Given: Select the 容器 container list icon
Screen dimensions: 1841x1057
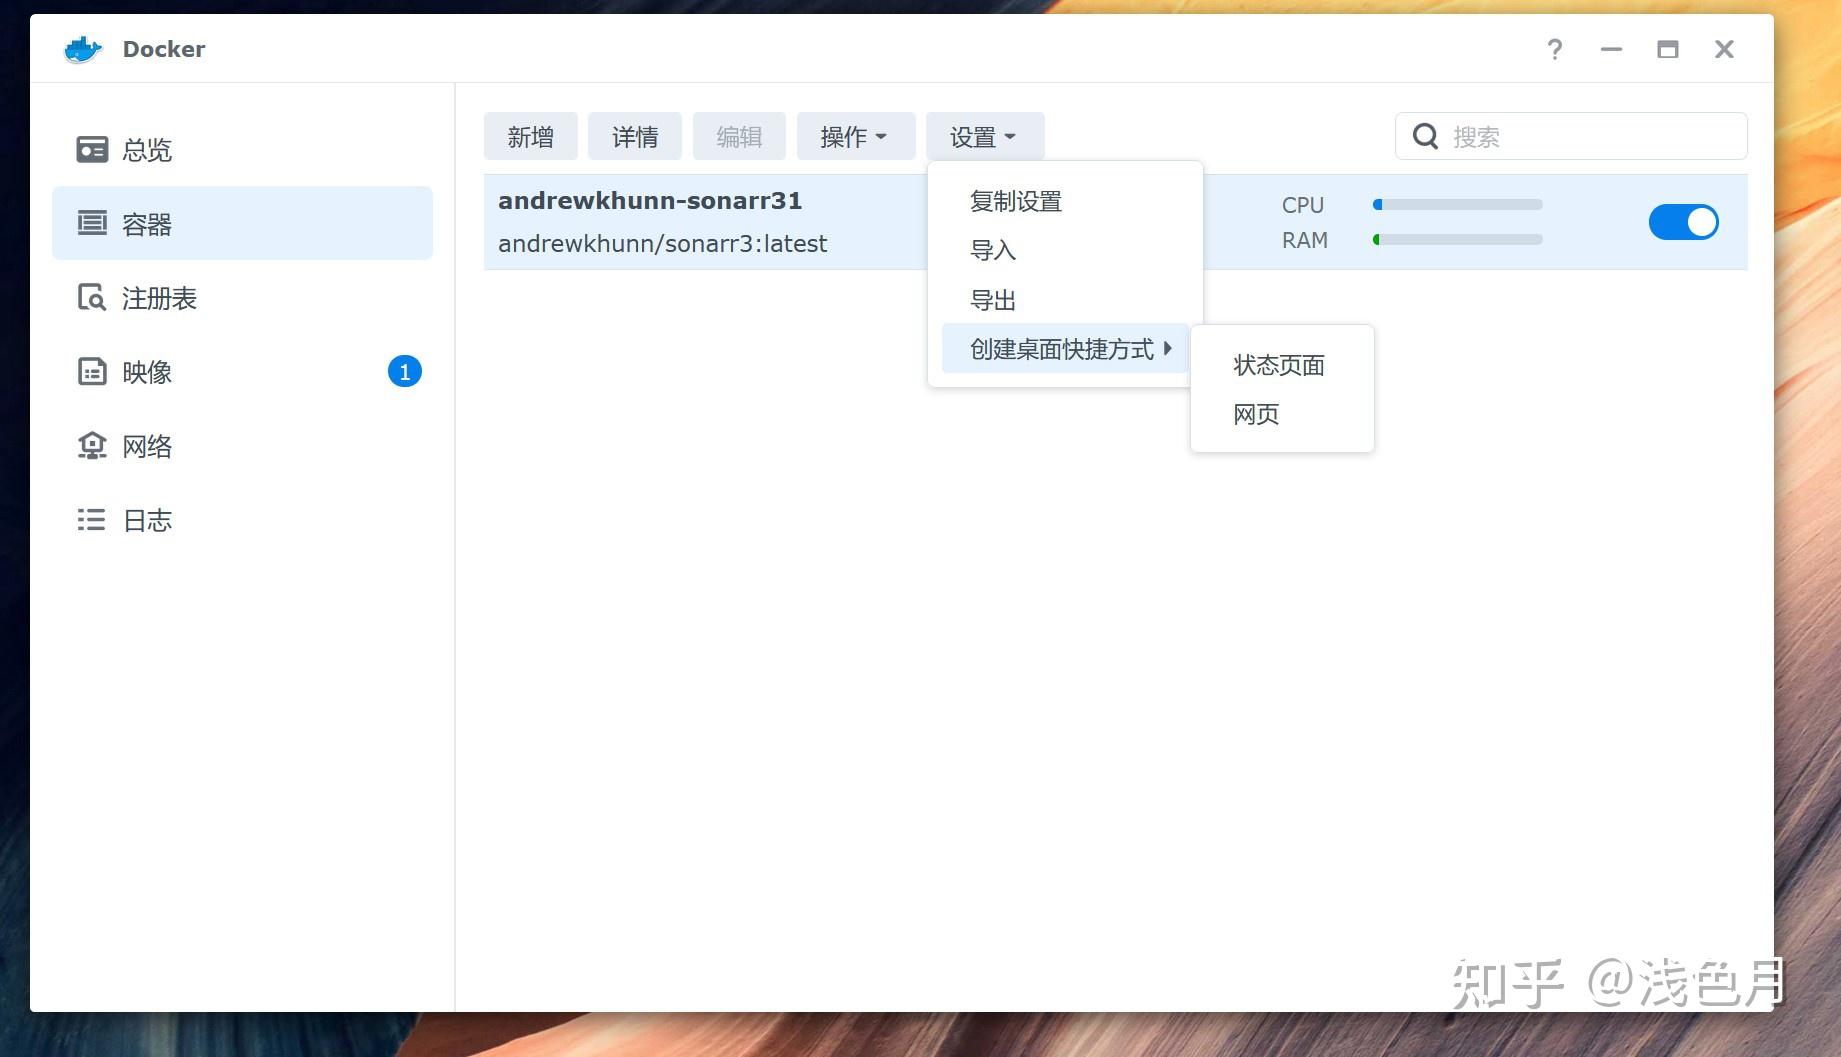Looking at the screenshot, I should [92, 223].
